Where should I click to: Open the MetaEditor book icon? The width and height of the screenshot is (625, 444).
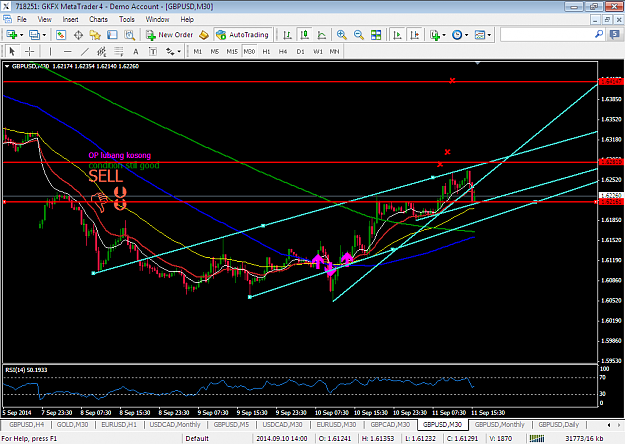(204, 35)
